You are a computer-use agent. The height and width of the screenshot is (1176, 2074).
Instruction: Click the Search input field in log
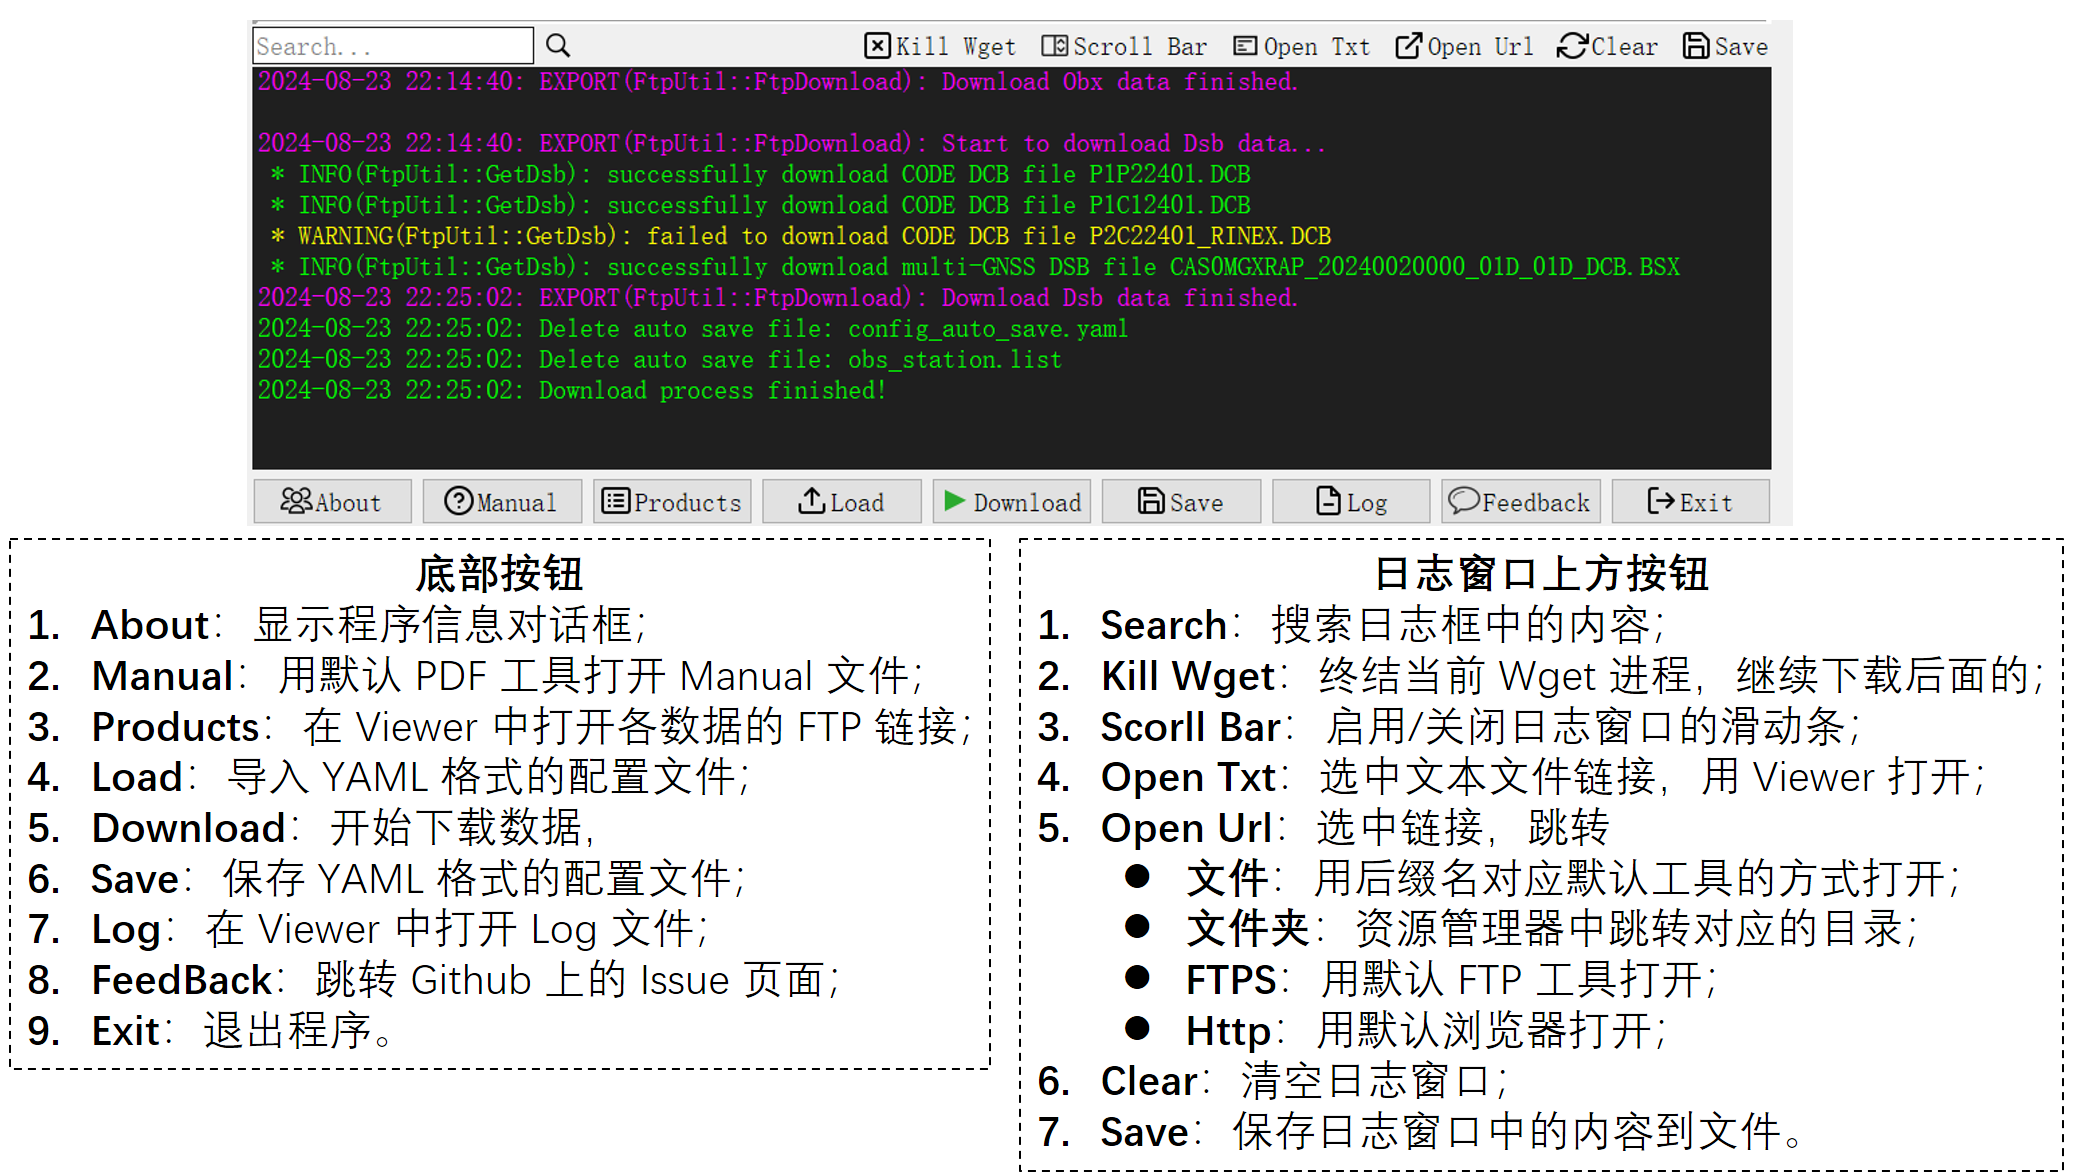click(x=393, y=47)
